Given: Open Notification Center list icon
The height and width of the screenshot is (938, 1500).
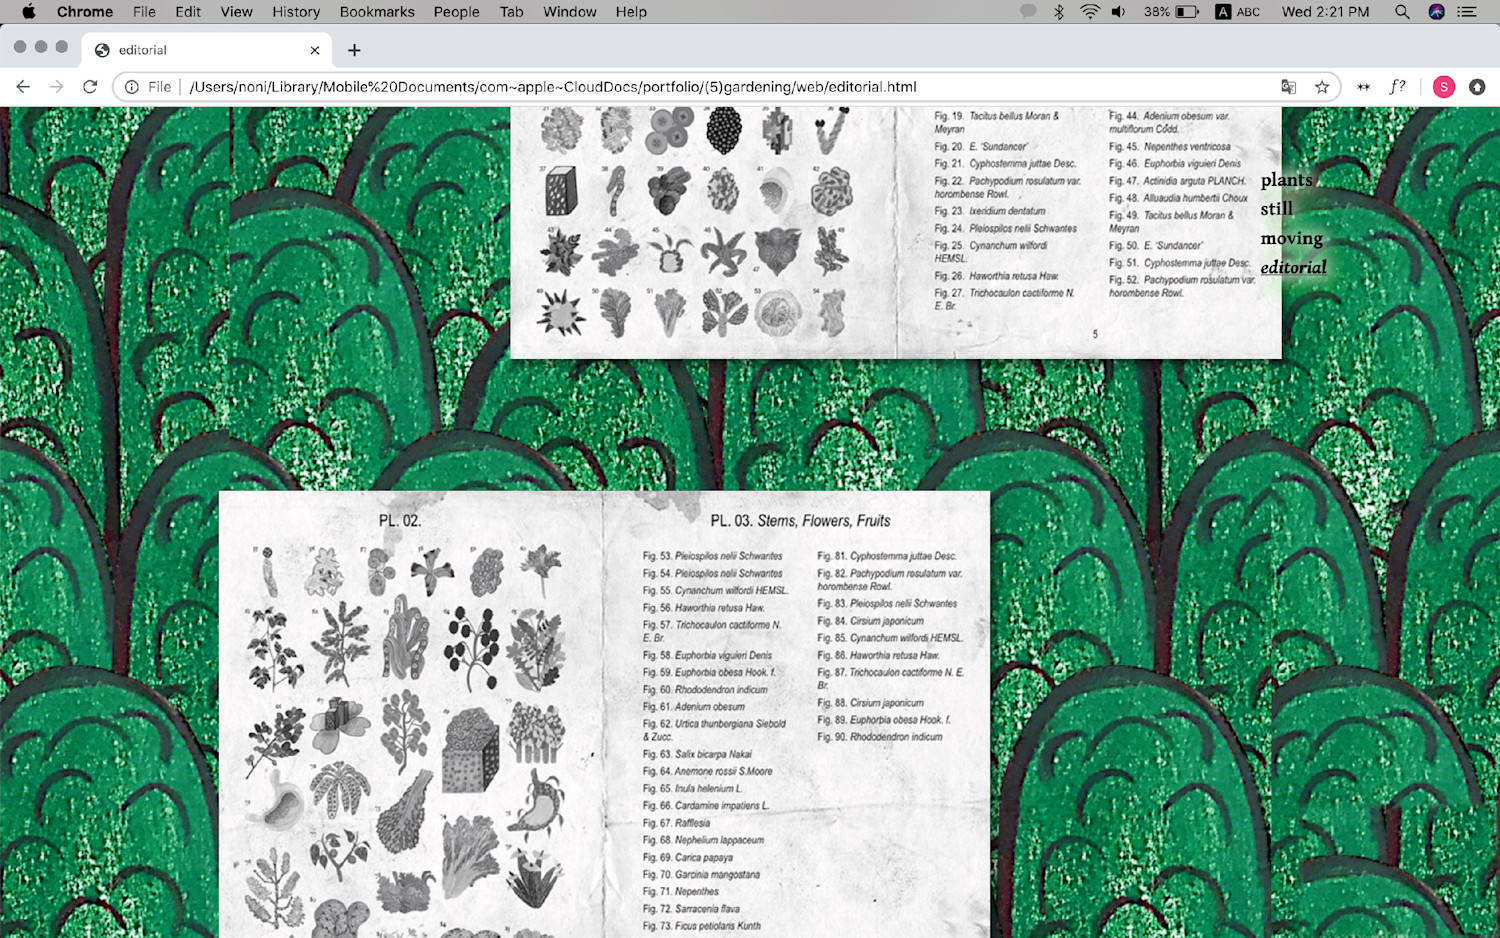Looking at the screenshot, I should (1467, 12).
